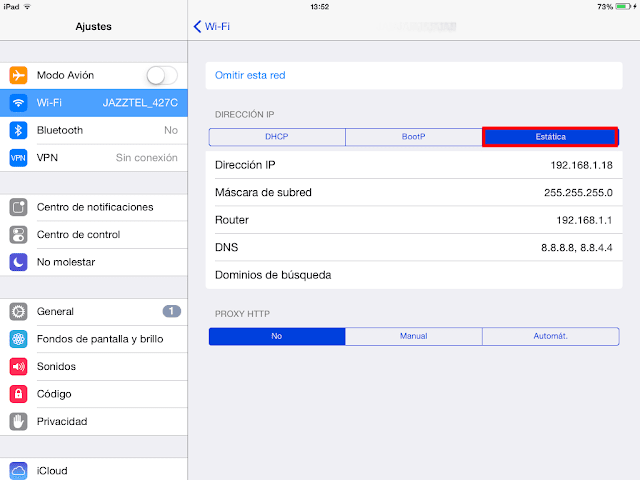Tap the General gear icon
Image resolution: width=640 pixels, height=480 pixels.
(18, 311)
